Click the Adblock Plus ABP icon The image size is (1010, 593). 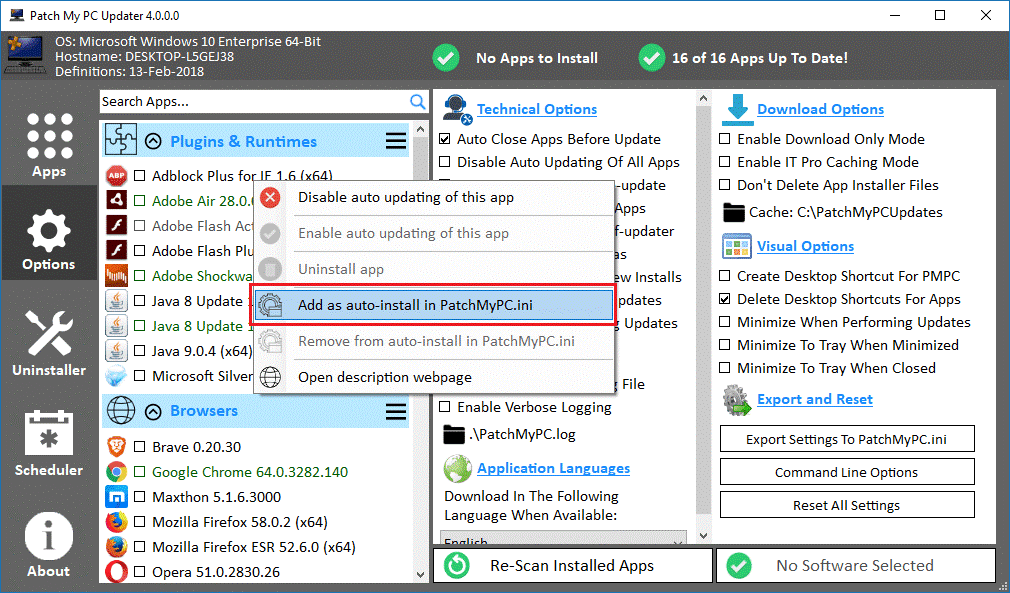[x=117, y=176]
